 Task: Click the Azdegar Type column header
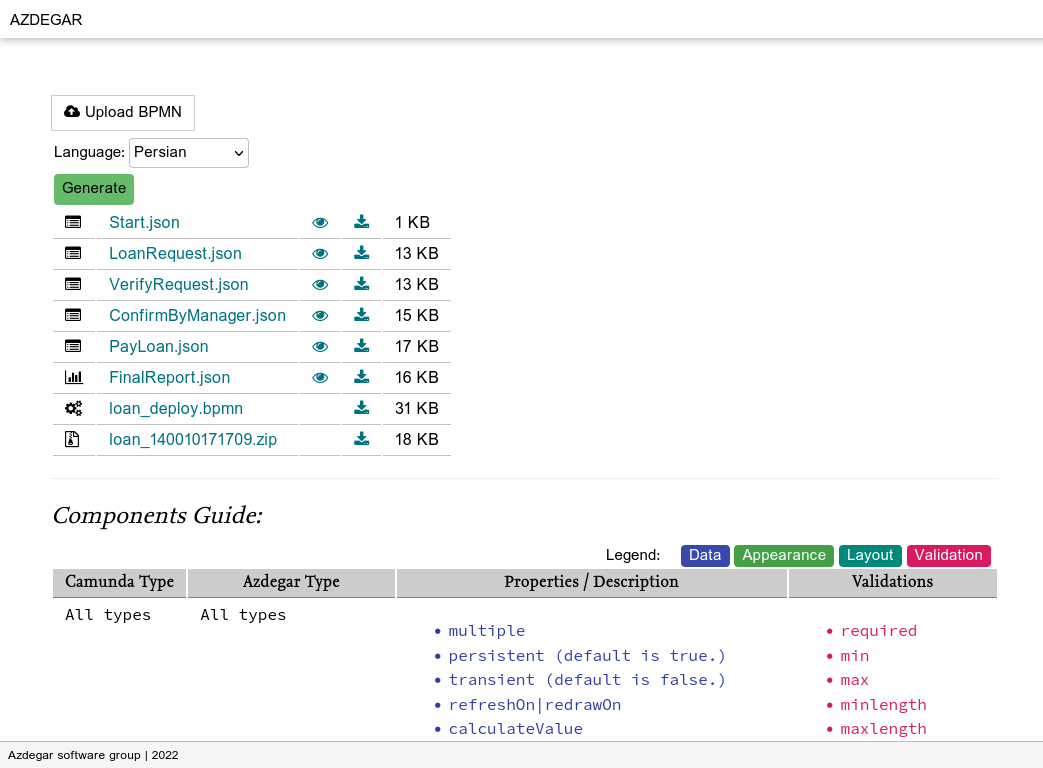[x=291, y=582]
